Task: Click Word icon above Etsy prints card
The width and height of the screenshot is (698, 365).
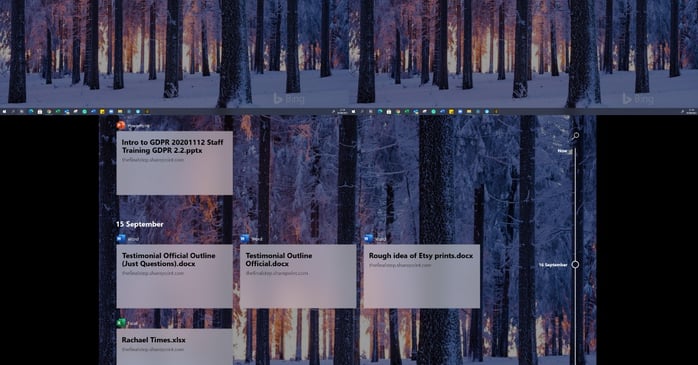Action: point(368,239)
